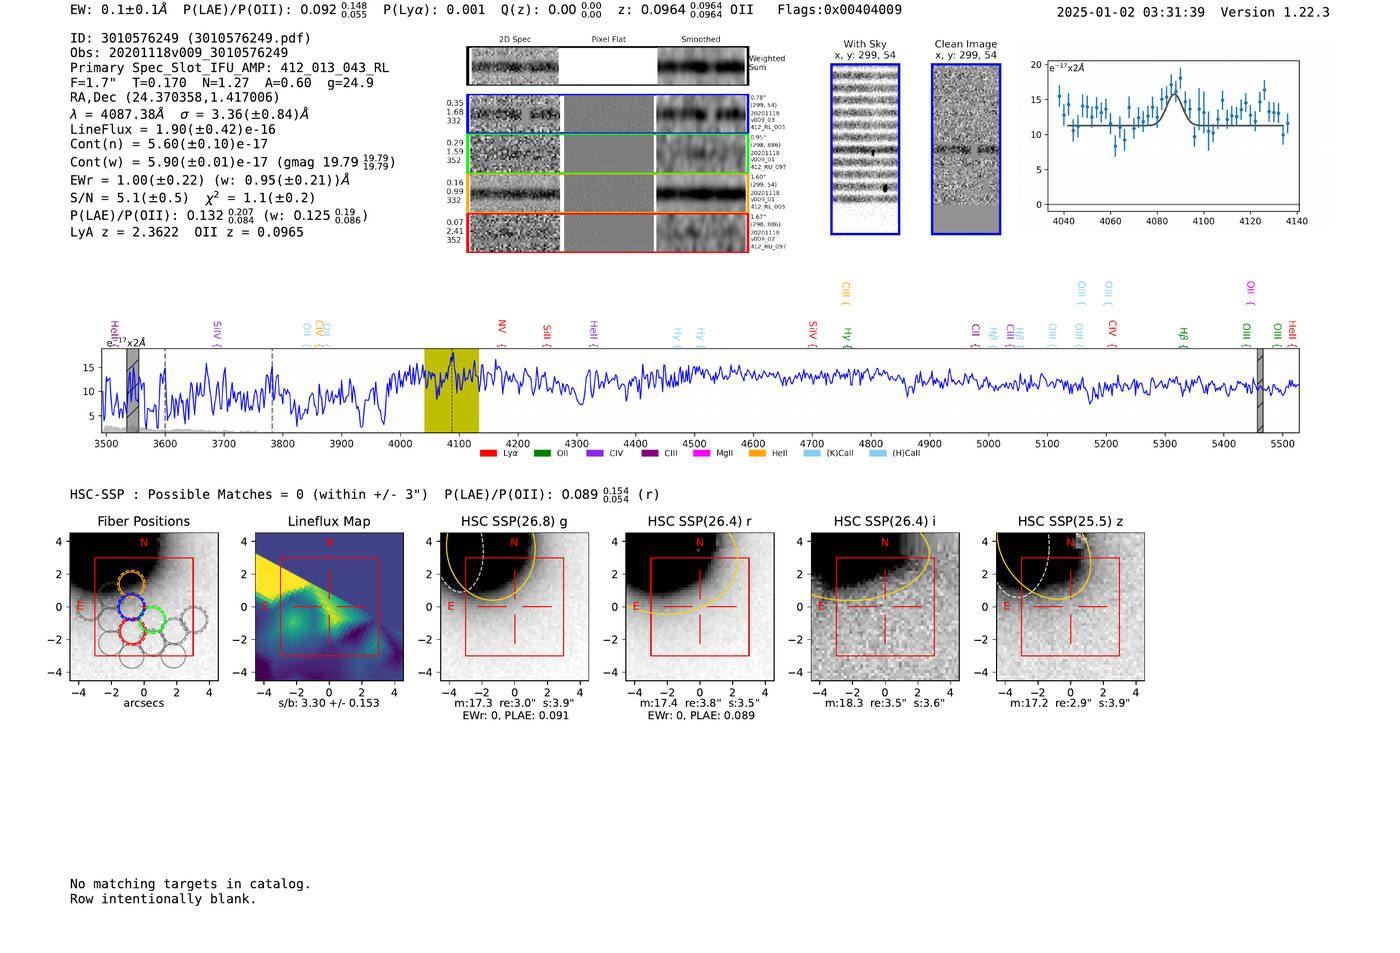Image resolution: width=1400 pixels, height=953 pixels.
Task: Click the S/N = 5.1(±0.5) value
Action: tap(129, 197)
